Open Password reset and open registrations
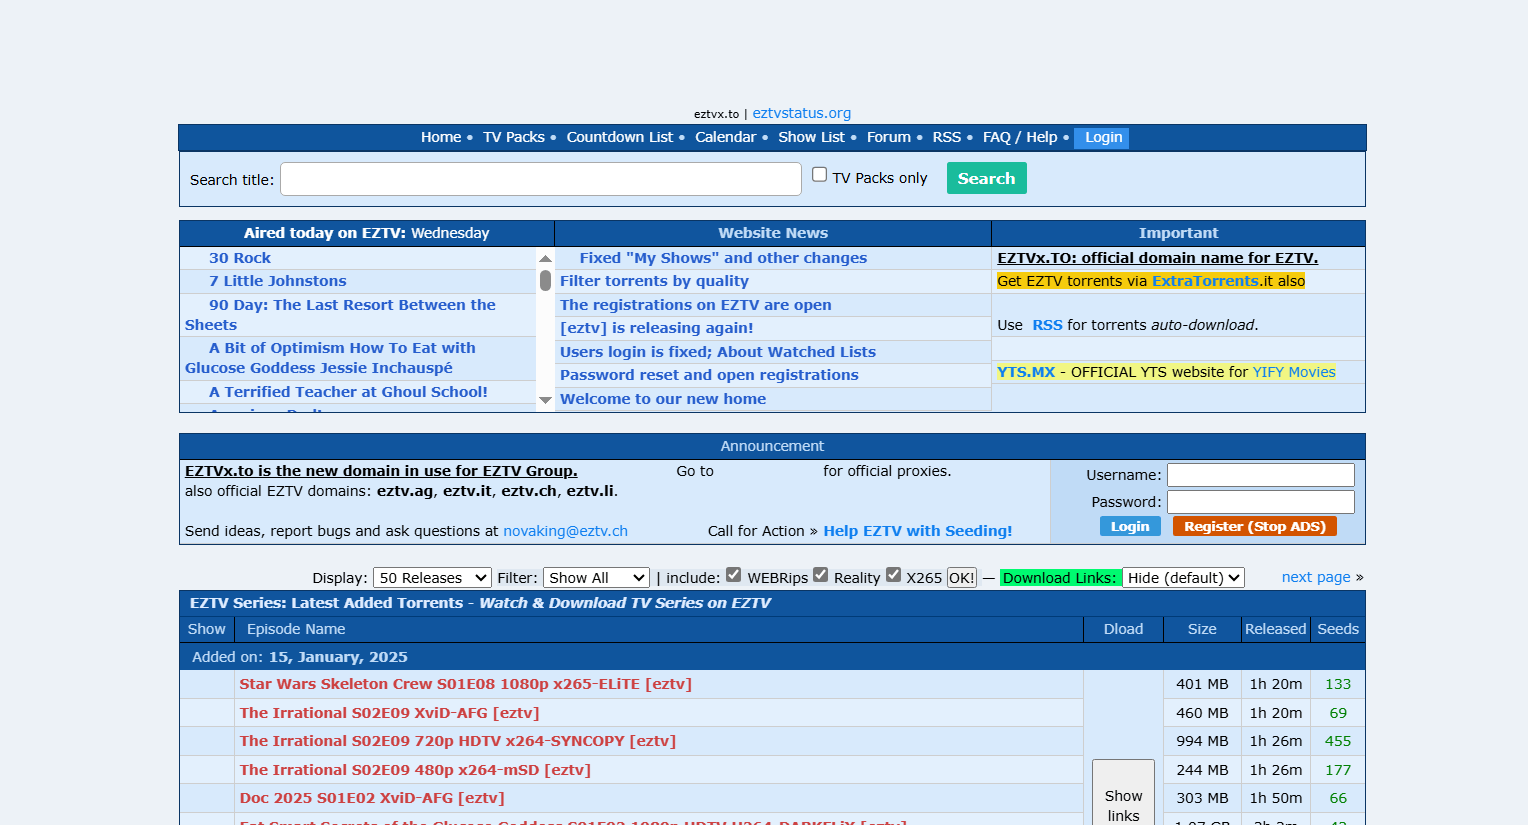This screenshot has width=1528, height=825. click(x=709, y=375)
